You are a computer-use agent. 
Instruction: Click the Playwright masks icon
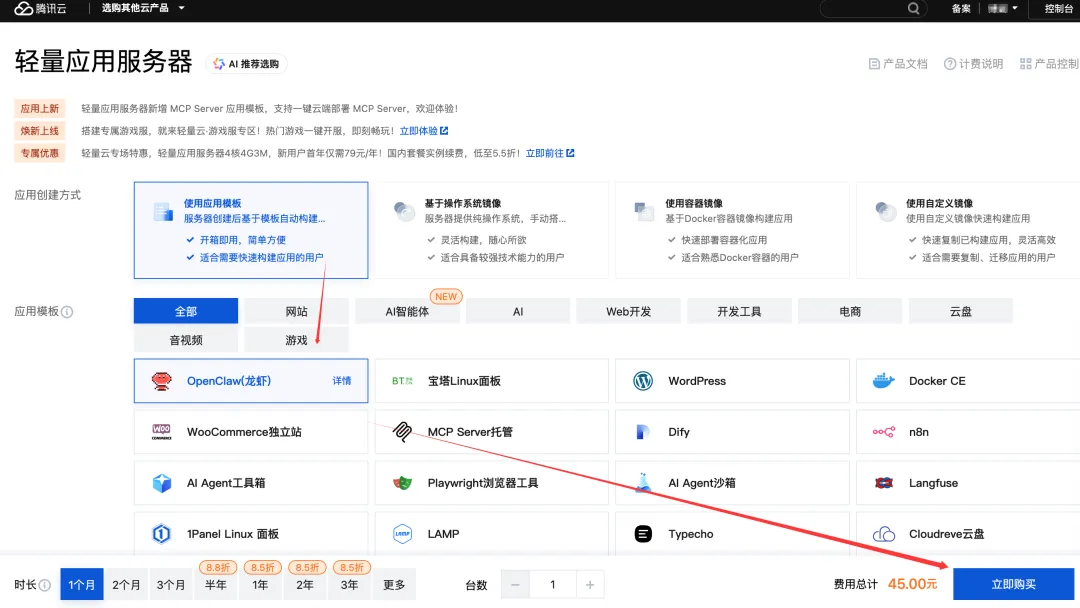402,483
